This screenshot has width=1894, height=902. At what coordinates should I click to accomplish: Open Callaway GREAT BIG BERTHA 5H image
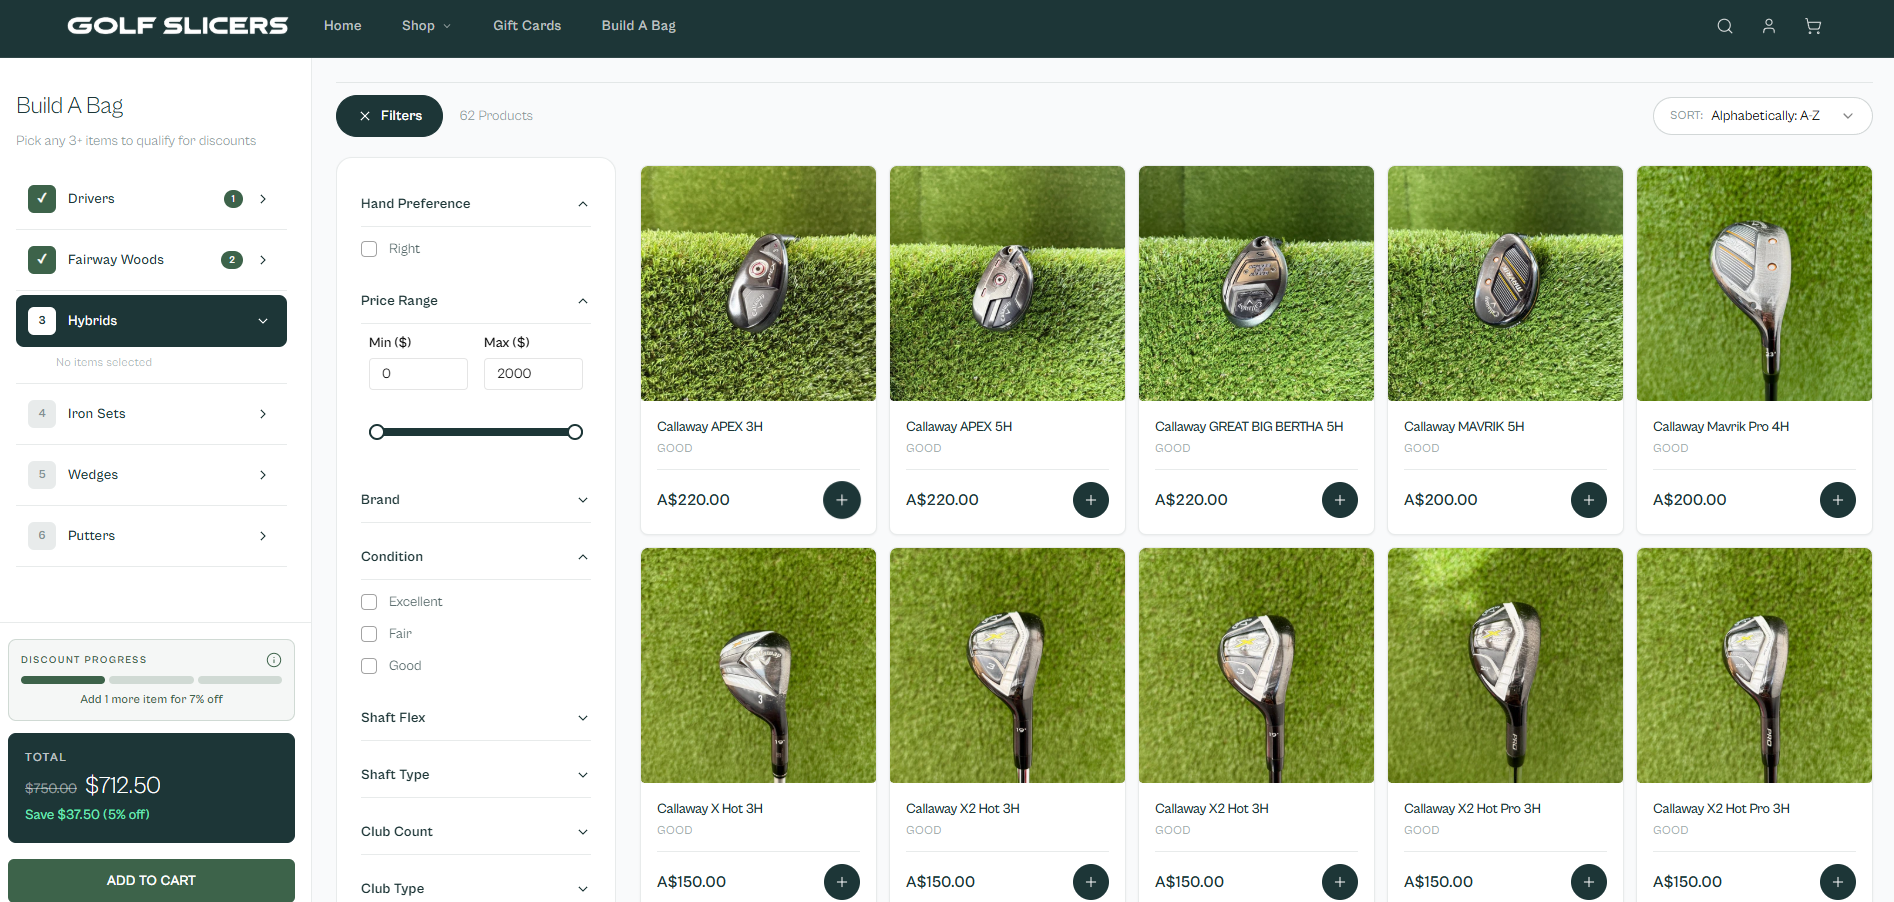pos(1256,284)
